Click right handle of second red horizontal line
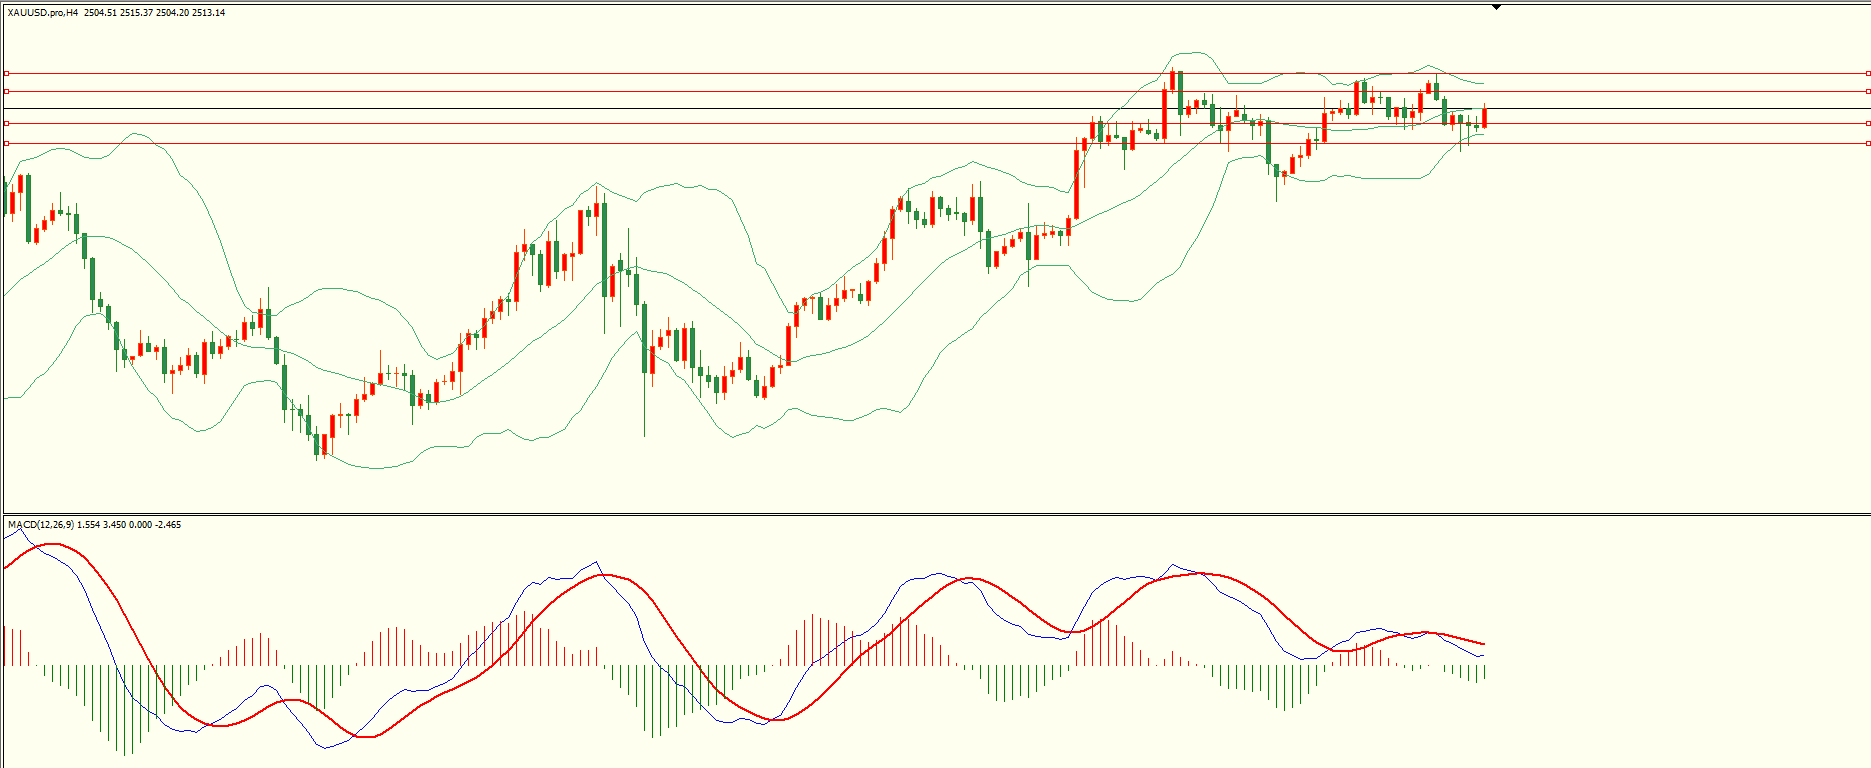Image resolution: width=1871 pixels, height=768 pixels. 1867,91
